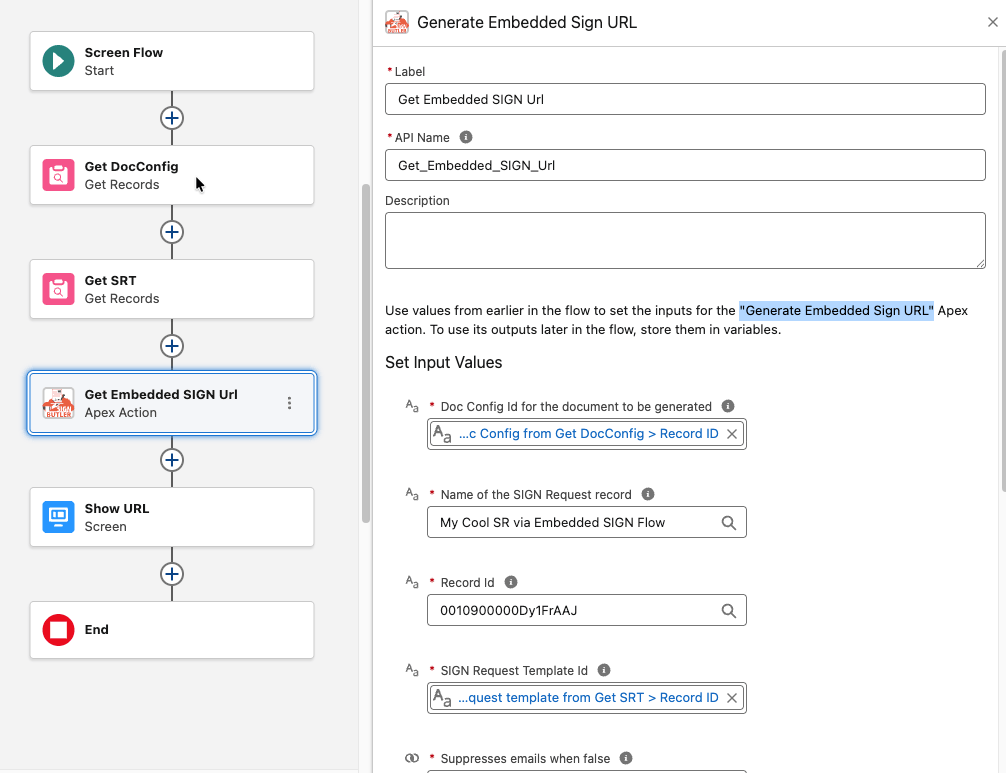Click the Get SRT records icon

58,289
